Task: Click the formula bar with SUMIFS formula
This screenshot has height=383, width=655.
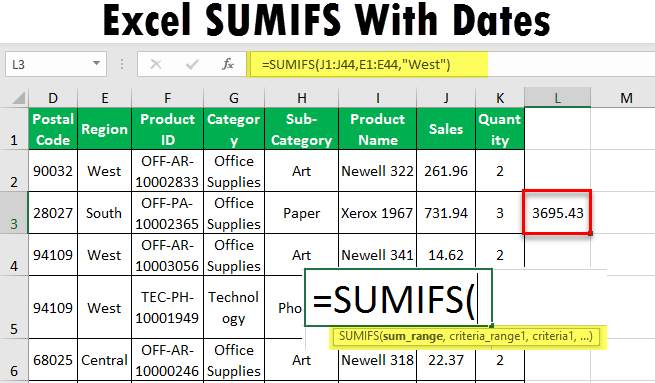Action: click(x=368, y=64)
